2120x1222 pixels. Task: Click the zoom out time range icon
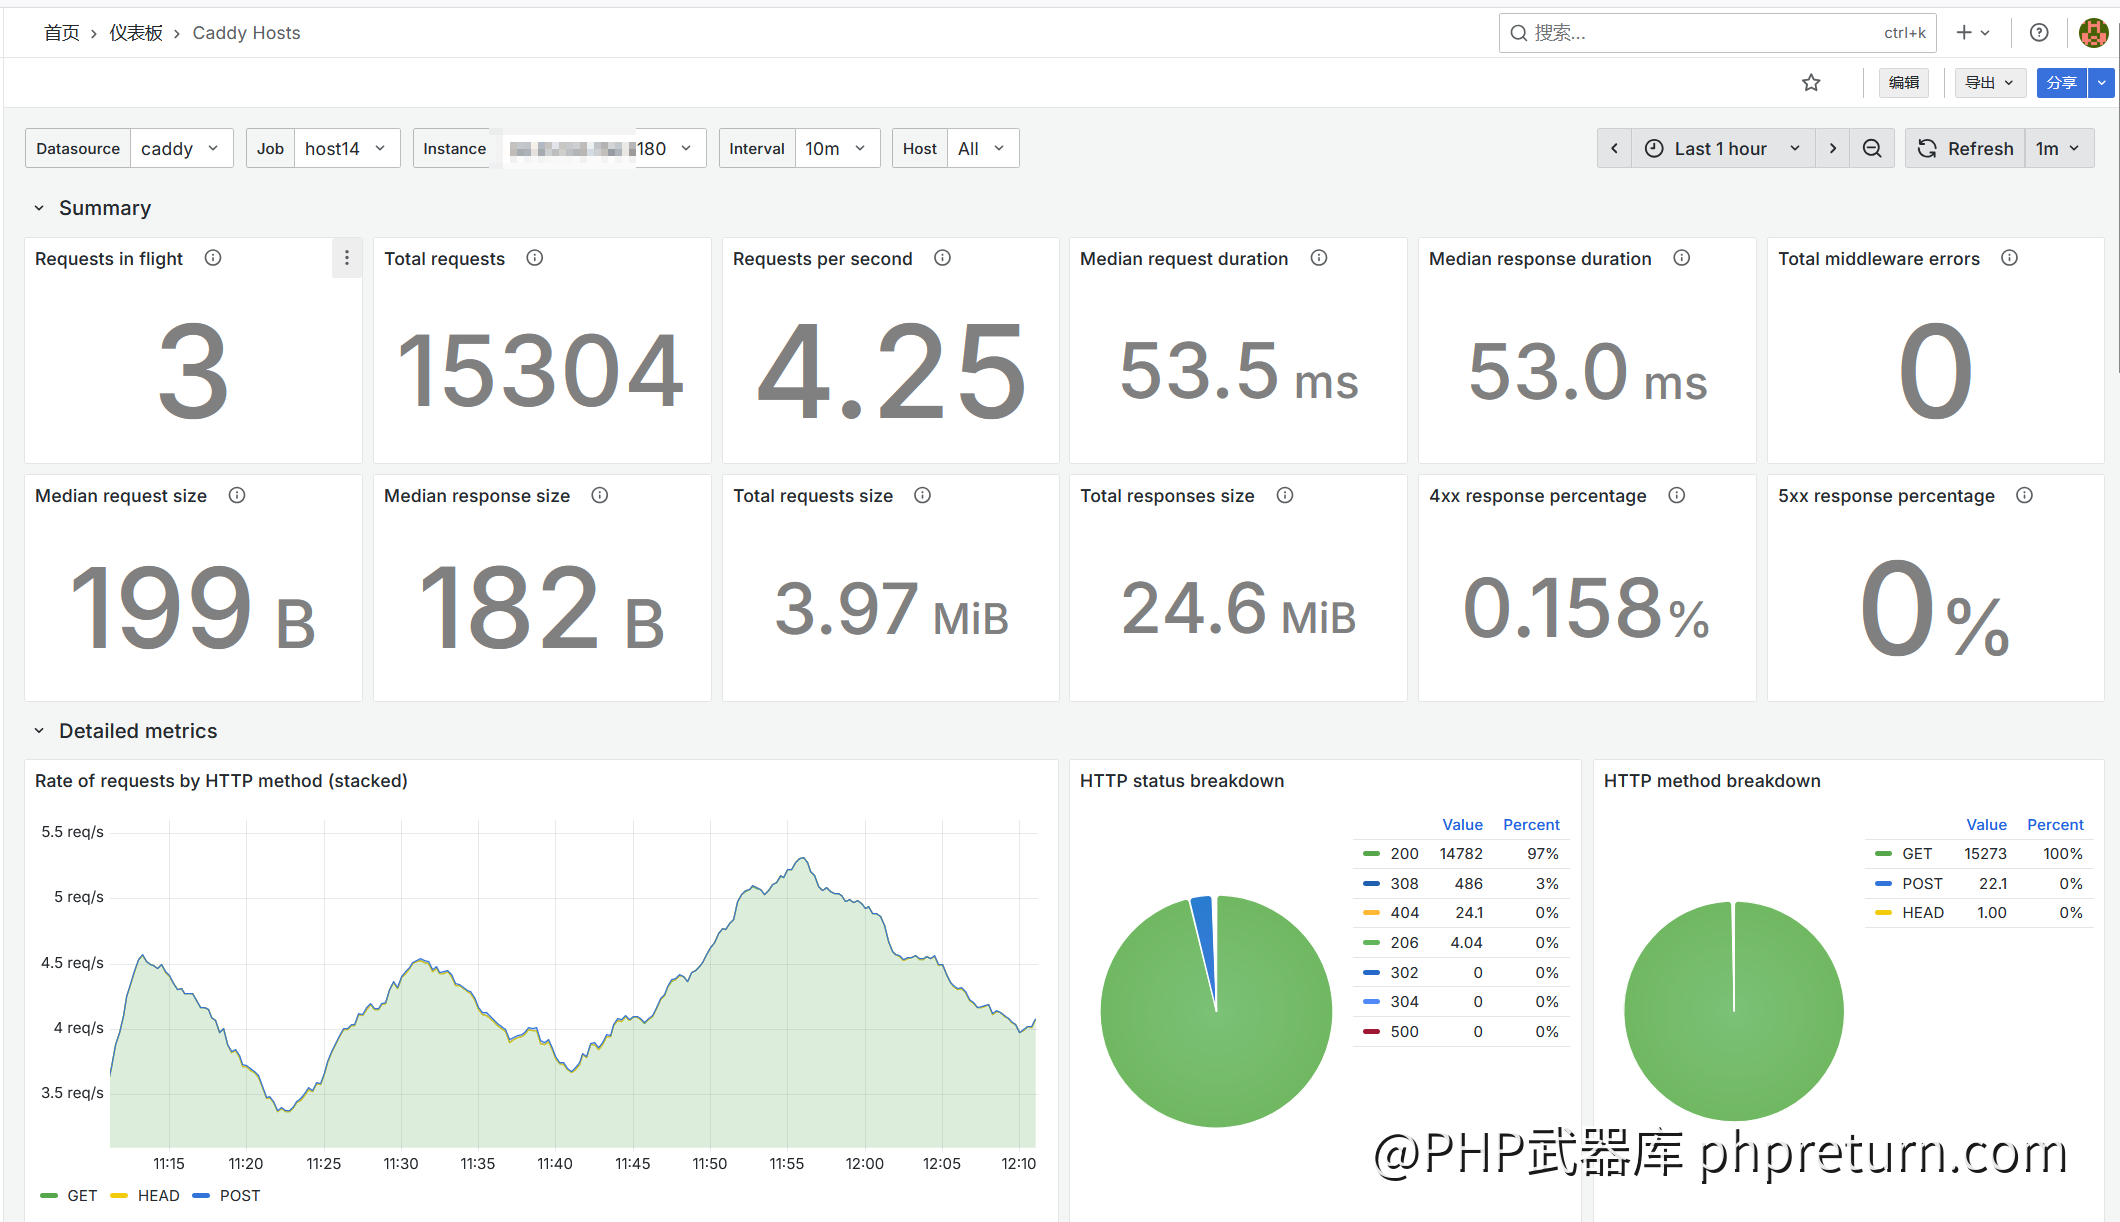coord(1872,148)
